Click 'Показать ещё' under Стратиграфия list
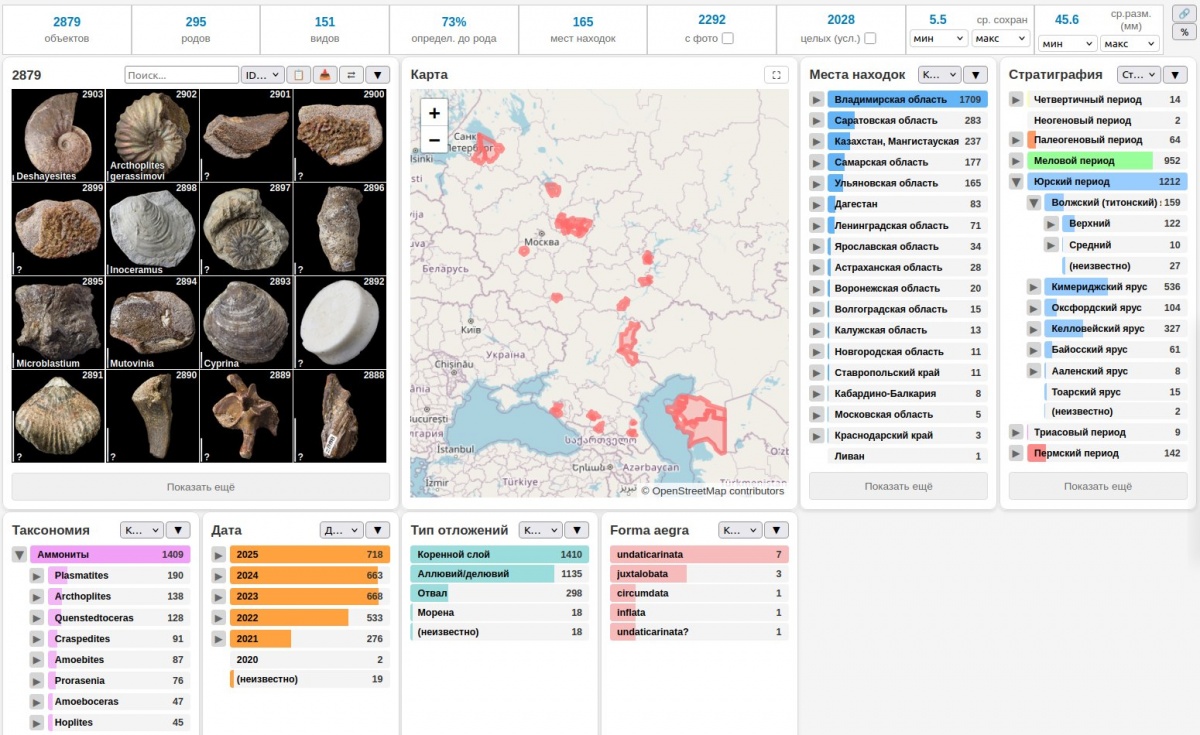 (1097, 487)
